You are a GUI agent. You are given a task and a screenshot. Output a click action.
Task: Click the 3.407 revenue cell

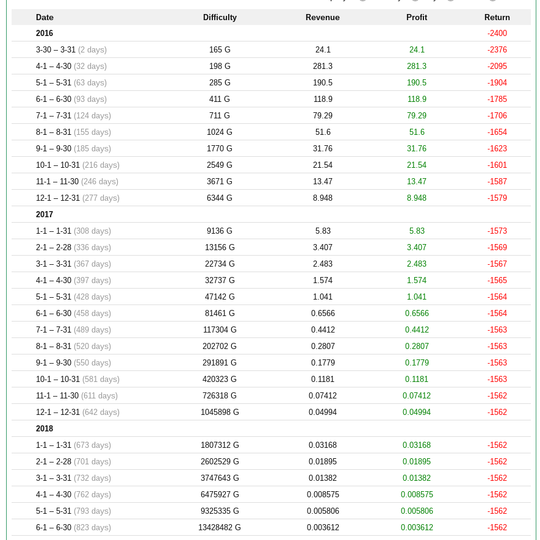tap(323, 247)
